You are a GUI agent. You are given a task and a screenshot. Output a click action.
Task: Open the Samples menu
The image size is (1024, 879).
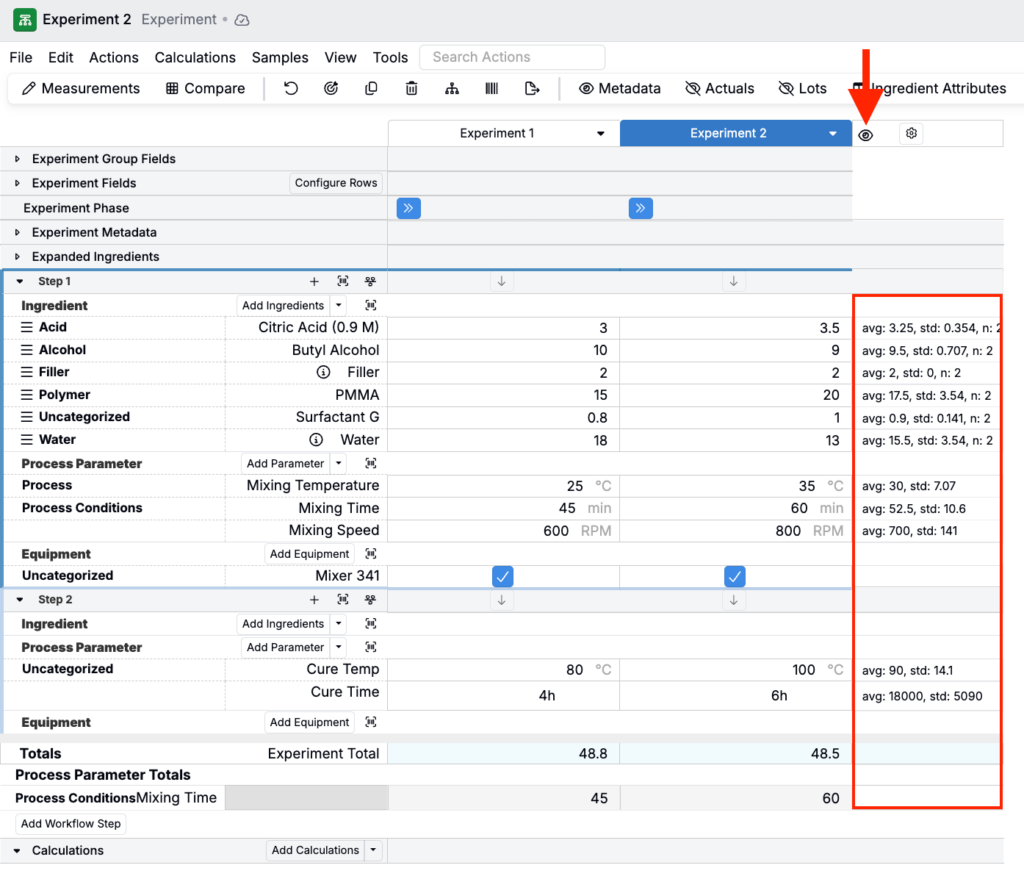[x=280, y=57]
